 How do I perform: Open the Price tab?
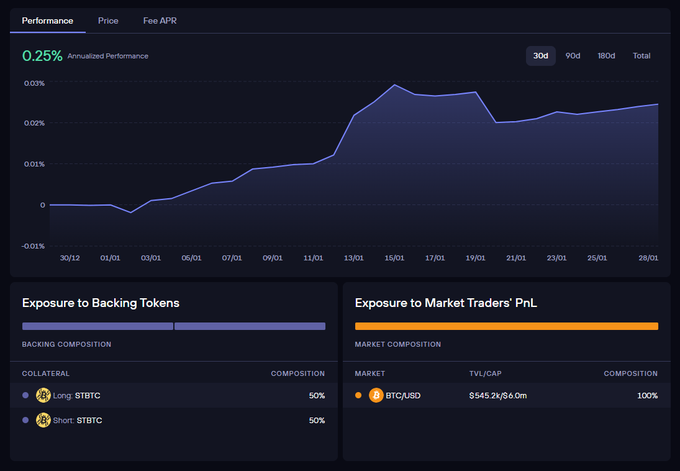coord(108,20)
